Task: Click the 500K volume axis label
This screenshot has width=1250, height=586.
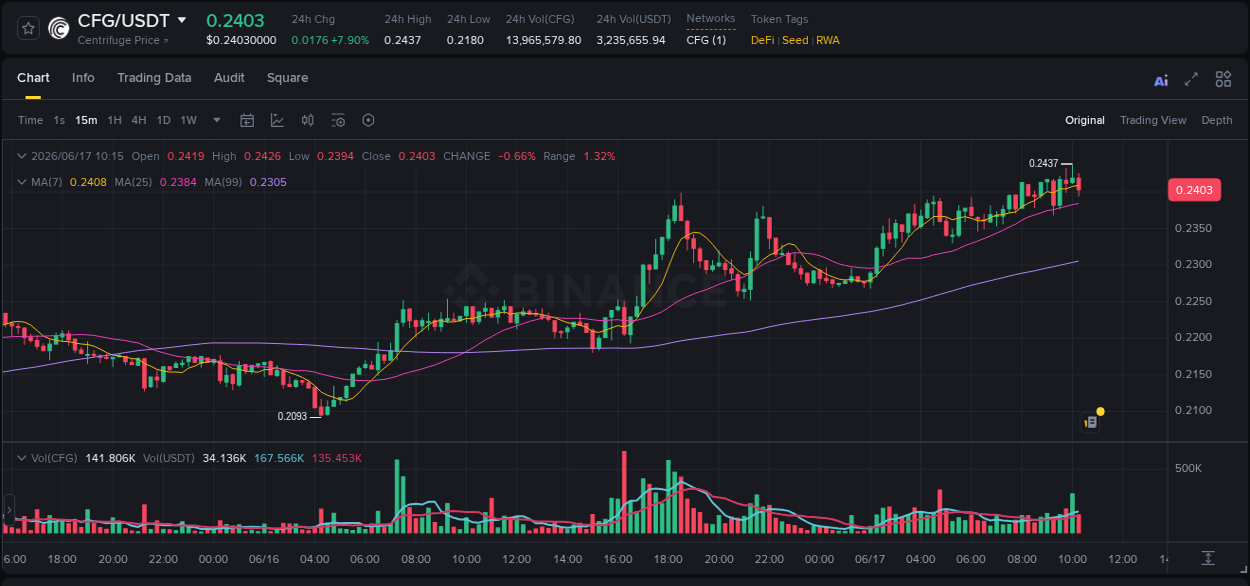Action: pos(1187,468)
